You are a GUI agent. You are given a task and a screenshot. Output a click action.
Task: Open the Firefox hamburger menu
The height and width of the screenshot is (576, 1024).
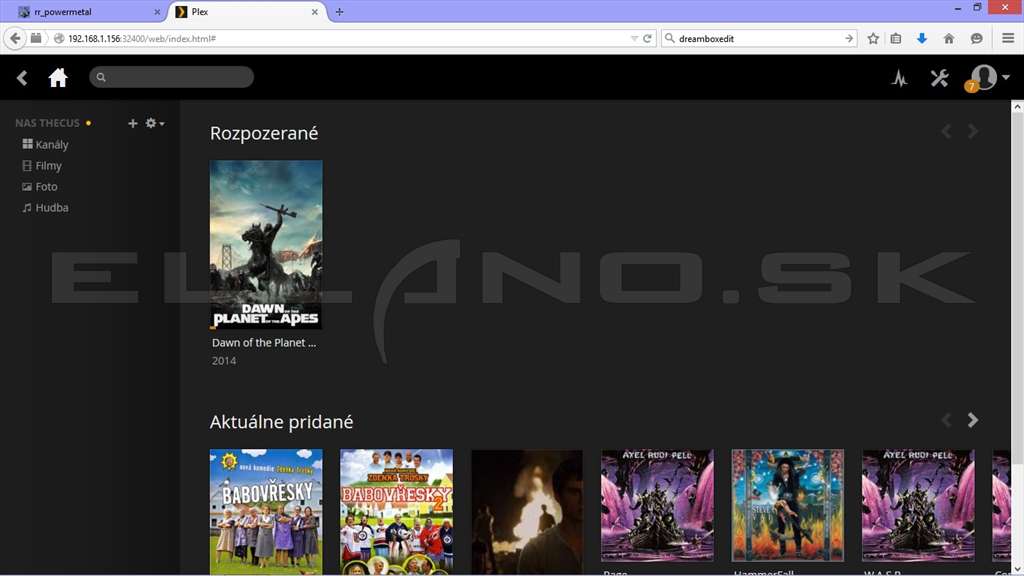pyautogui.click(x=1008, y=39)
